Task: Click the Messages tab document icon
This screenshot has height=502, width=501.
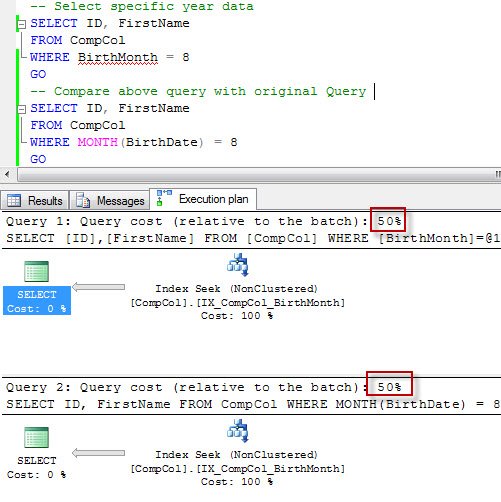Action: click(x=83, y=200)
